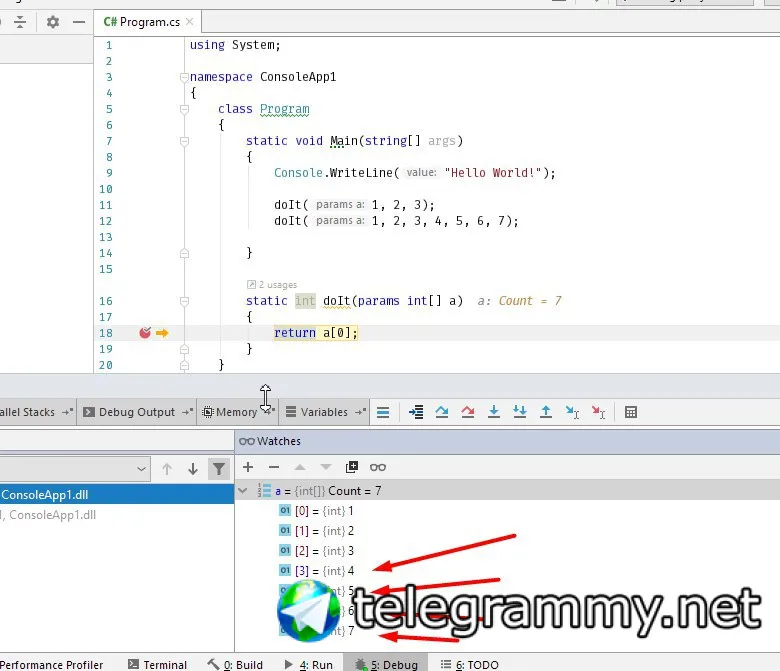Click line number 12 in the gutter
Viewport: 780px width, 671px height.
click(106, 221)
